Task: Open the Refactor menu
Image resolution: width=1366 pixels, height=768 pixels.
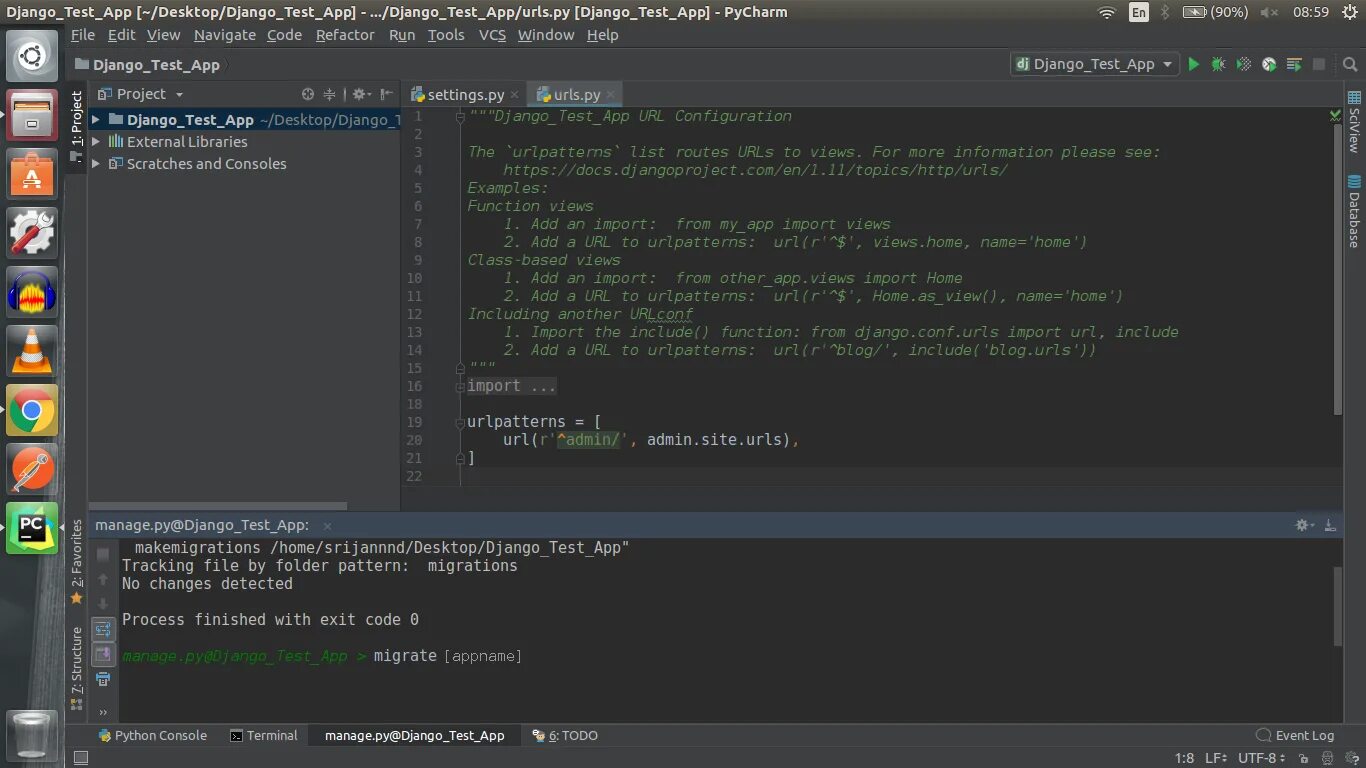Action: (x=345, y=35)
